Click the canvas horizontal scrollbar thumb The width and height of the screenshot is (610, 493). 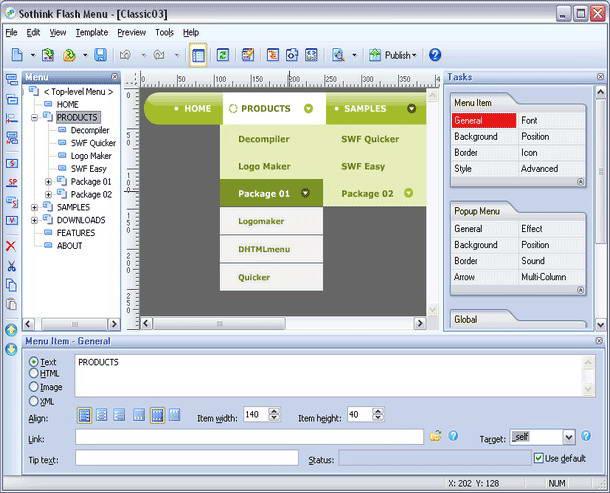coord(219,323)
